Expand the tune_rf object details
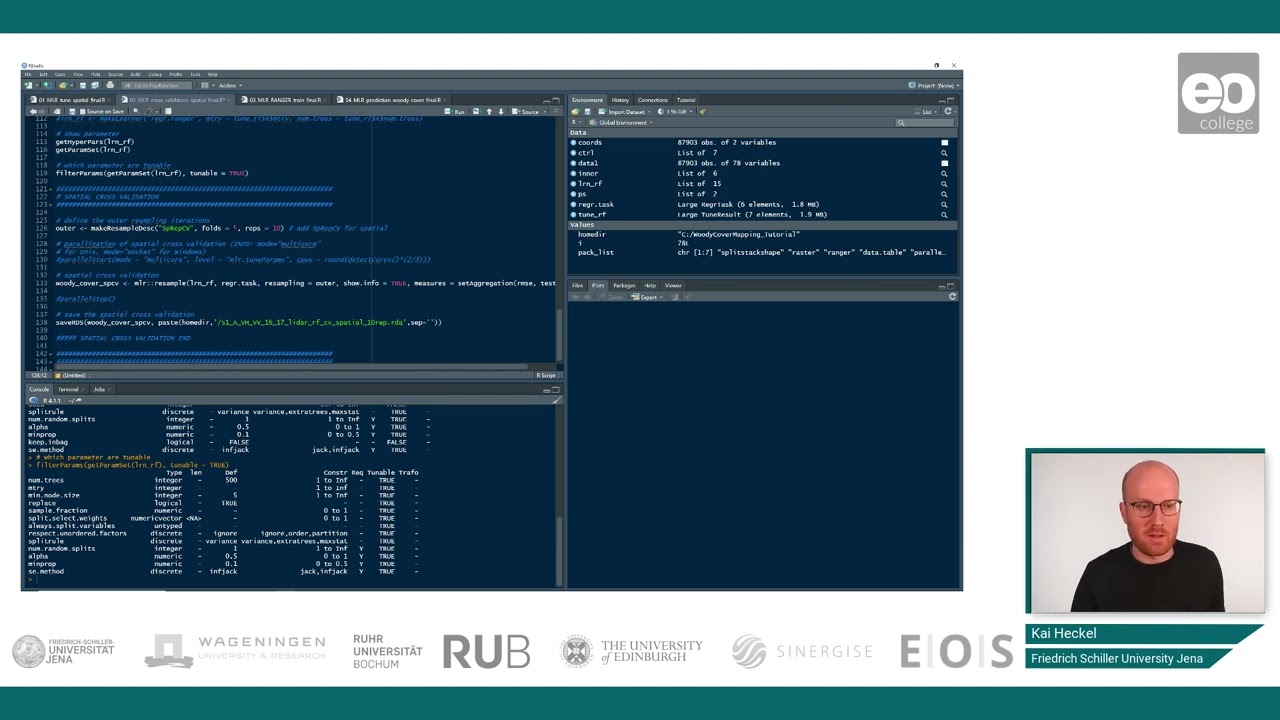The height and width of the screenshot is (720, 1280). [x=573, y=214]
